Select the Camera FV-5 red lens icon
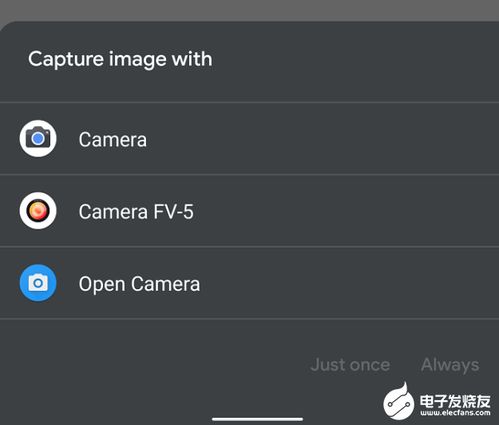 tap(38, 211)
